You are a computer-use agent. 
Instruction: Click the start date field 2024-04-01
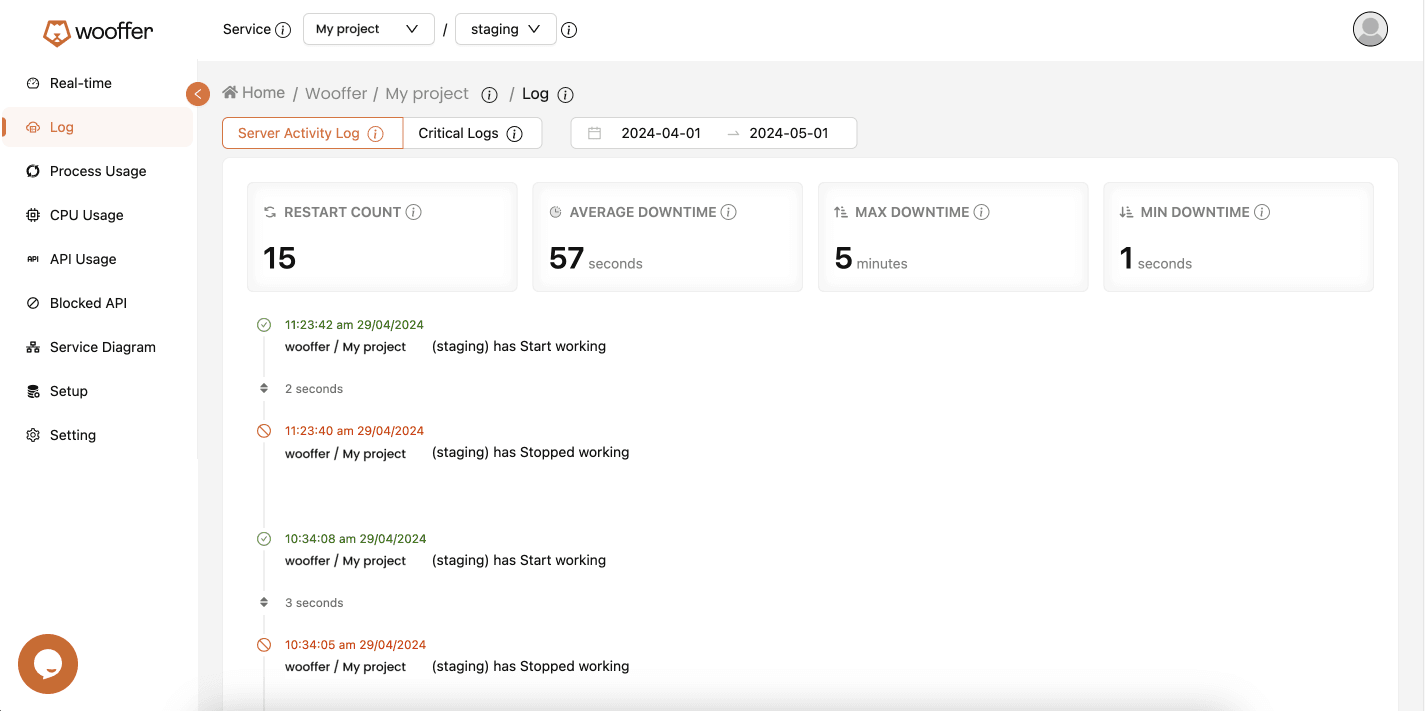coord(660,133)
